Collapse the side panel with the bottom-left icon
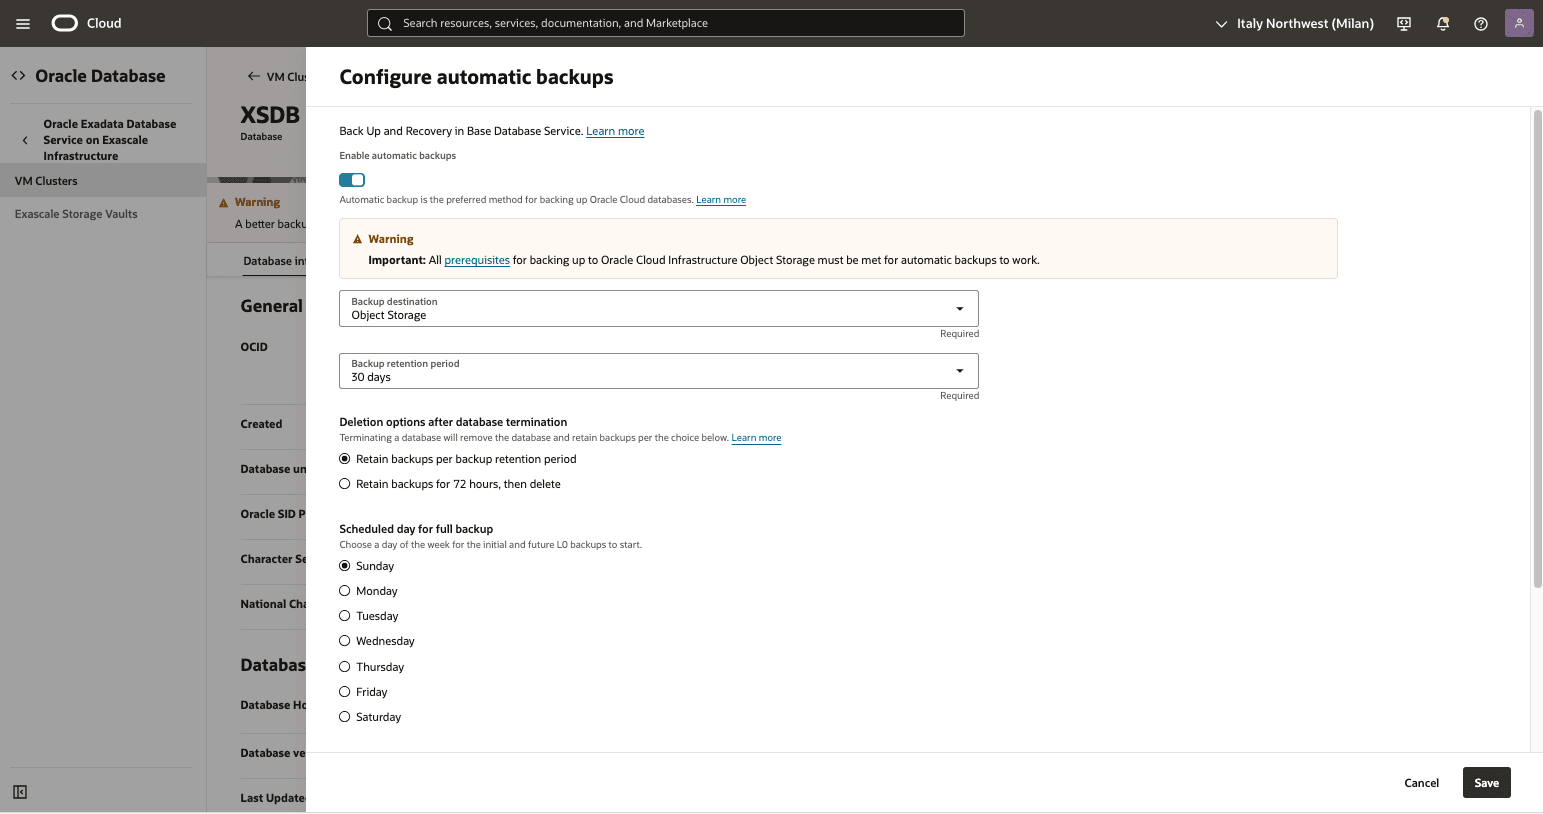1543x814 pixels. [x=19, y=791]
